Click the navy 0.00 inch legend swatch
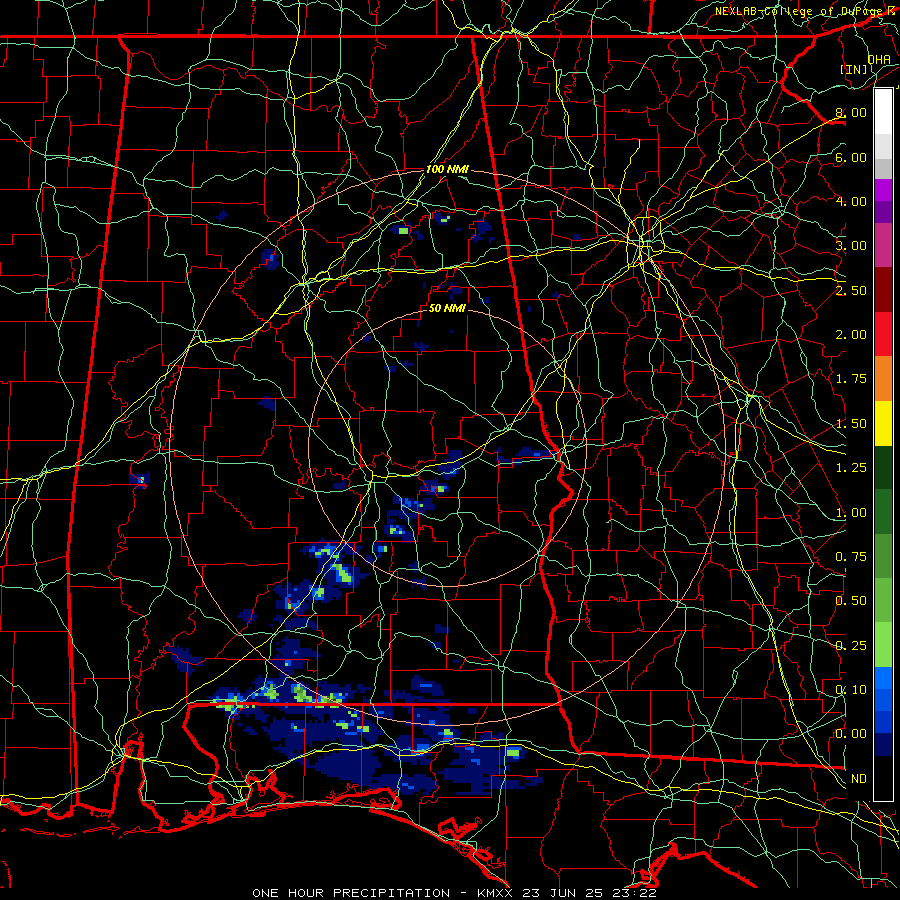The width and height of the screenshot is (900, 900). (883, 744)
